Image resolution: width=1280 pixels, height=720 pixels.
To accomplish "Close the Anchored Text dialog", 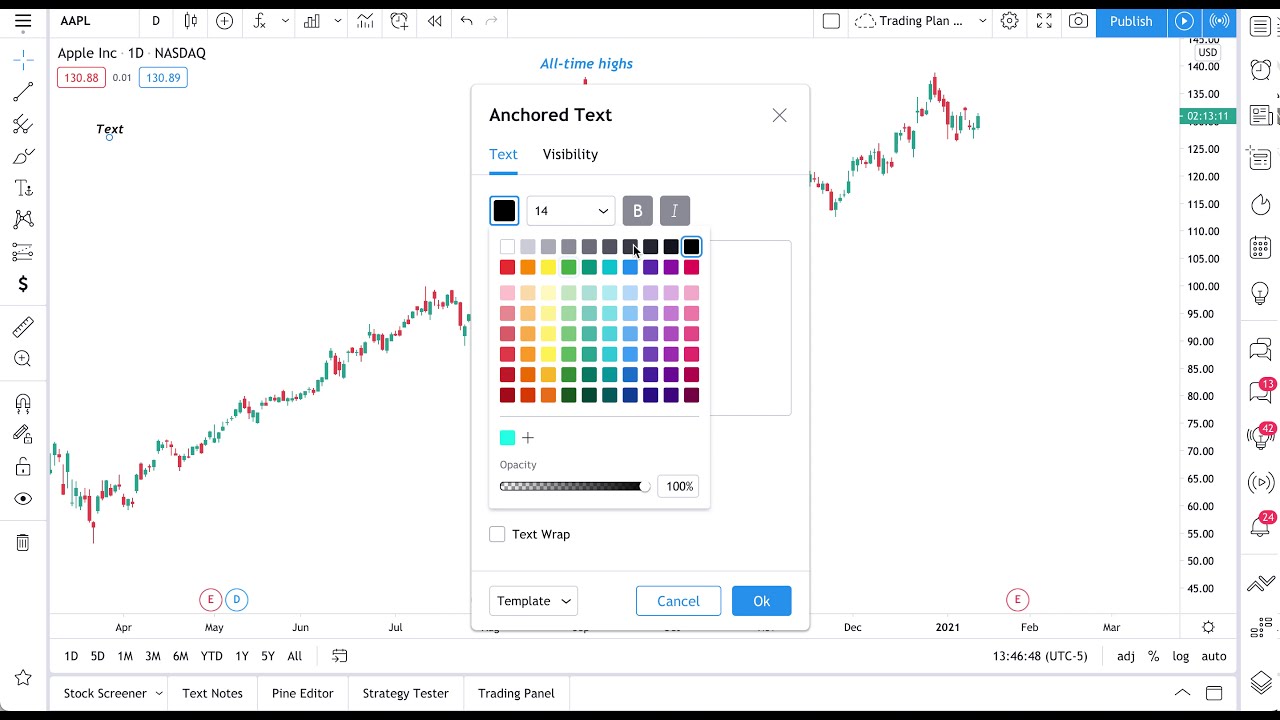I will click(x=779, y=115).
